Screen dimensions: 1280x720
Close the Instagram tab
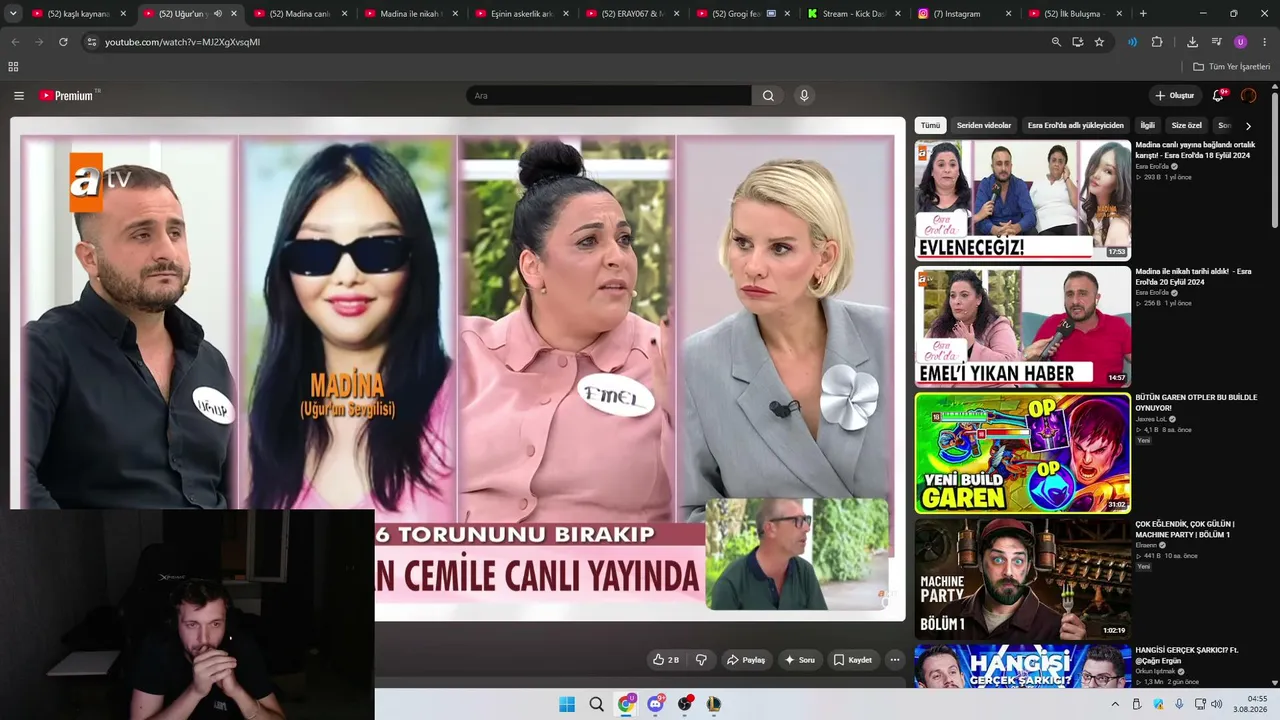1008,14
